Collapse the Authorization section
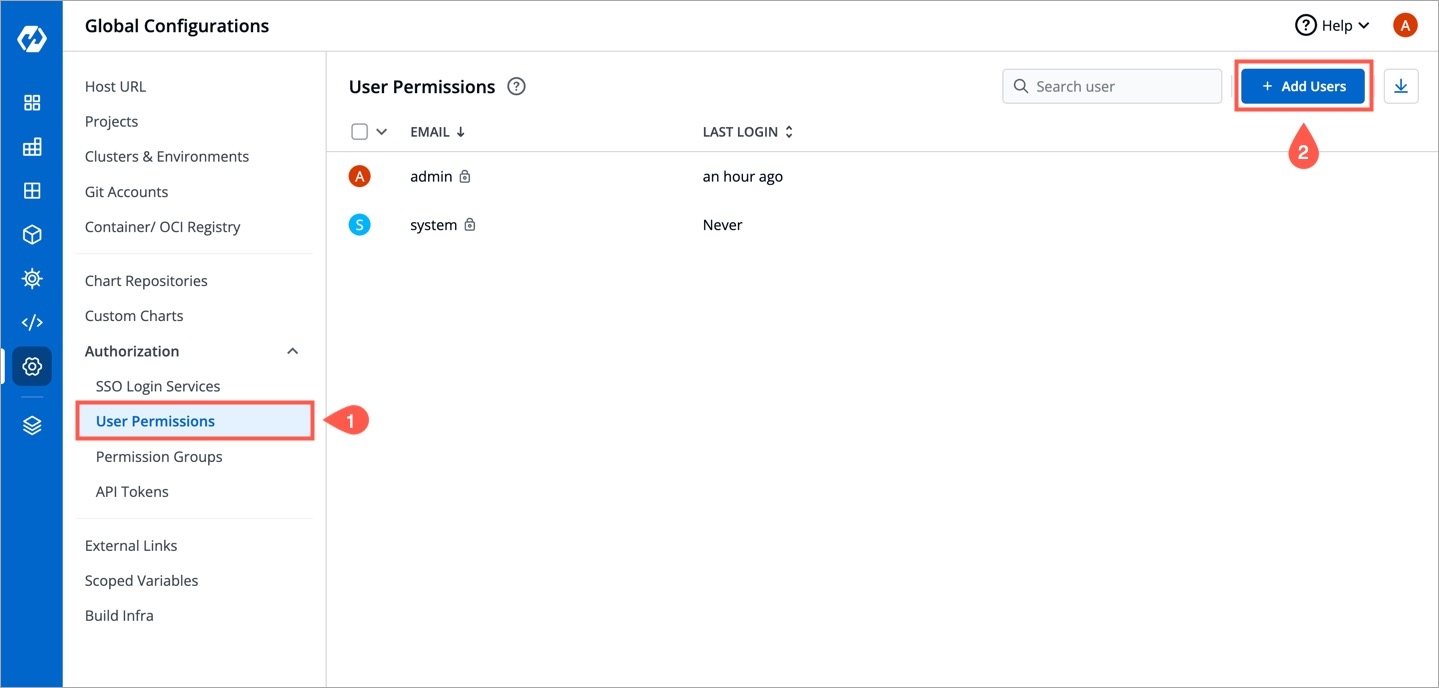 292,351
